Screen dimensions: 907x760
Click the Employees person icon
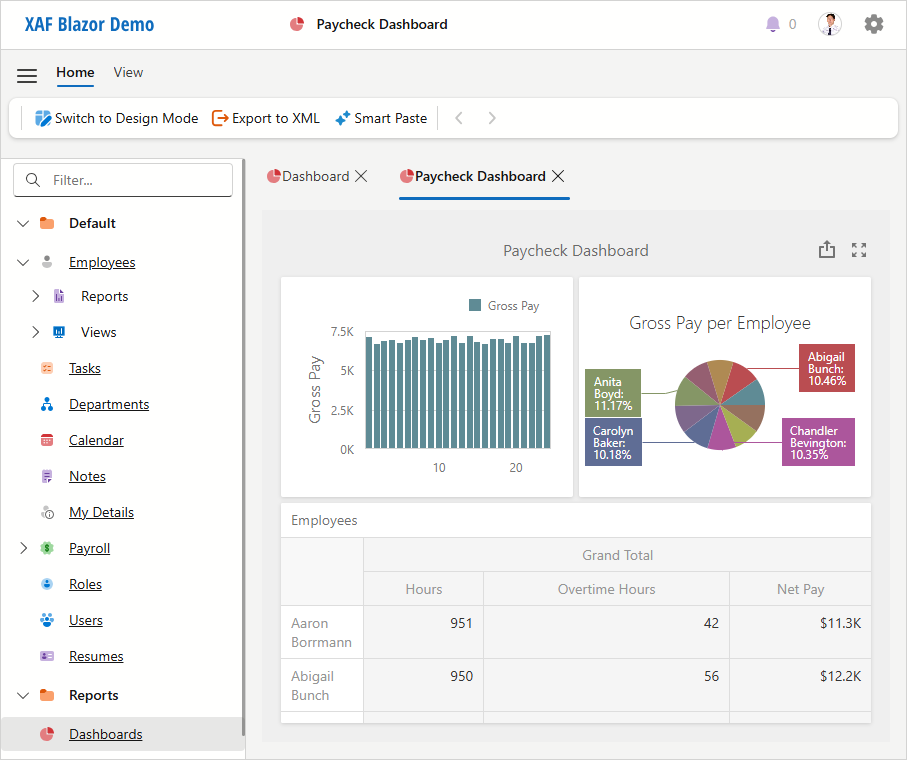coord(47,262)
